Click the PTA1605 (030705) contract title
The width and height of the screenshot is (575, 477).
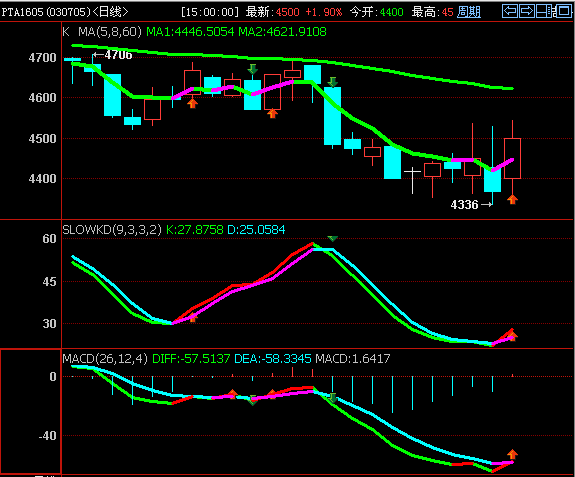click(x=46, y=12)
